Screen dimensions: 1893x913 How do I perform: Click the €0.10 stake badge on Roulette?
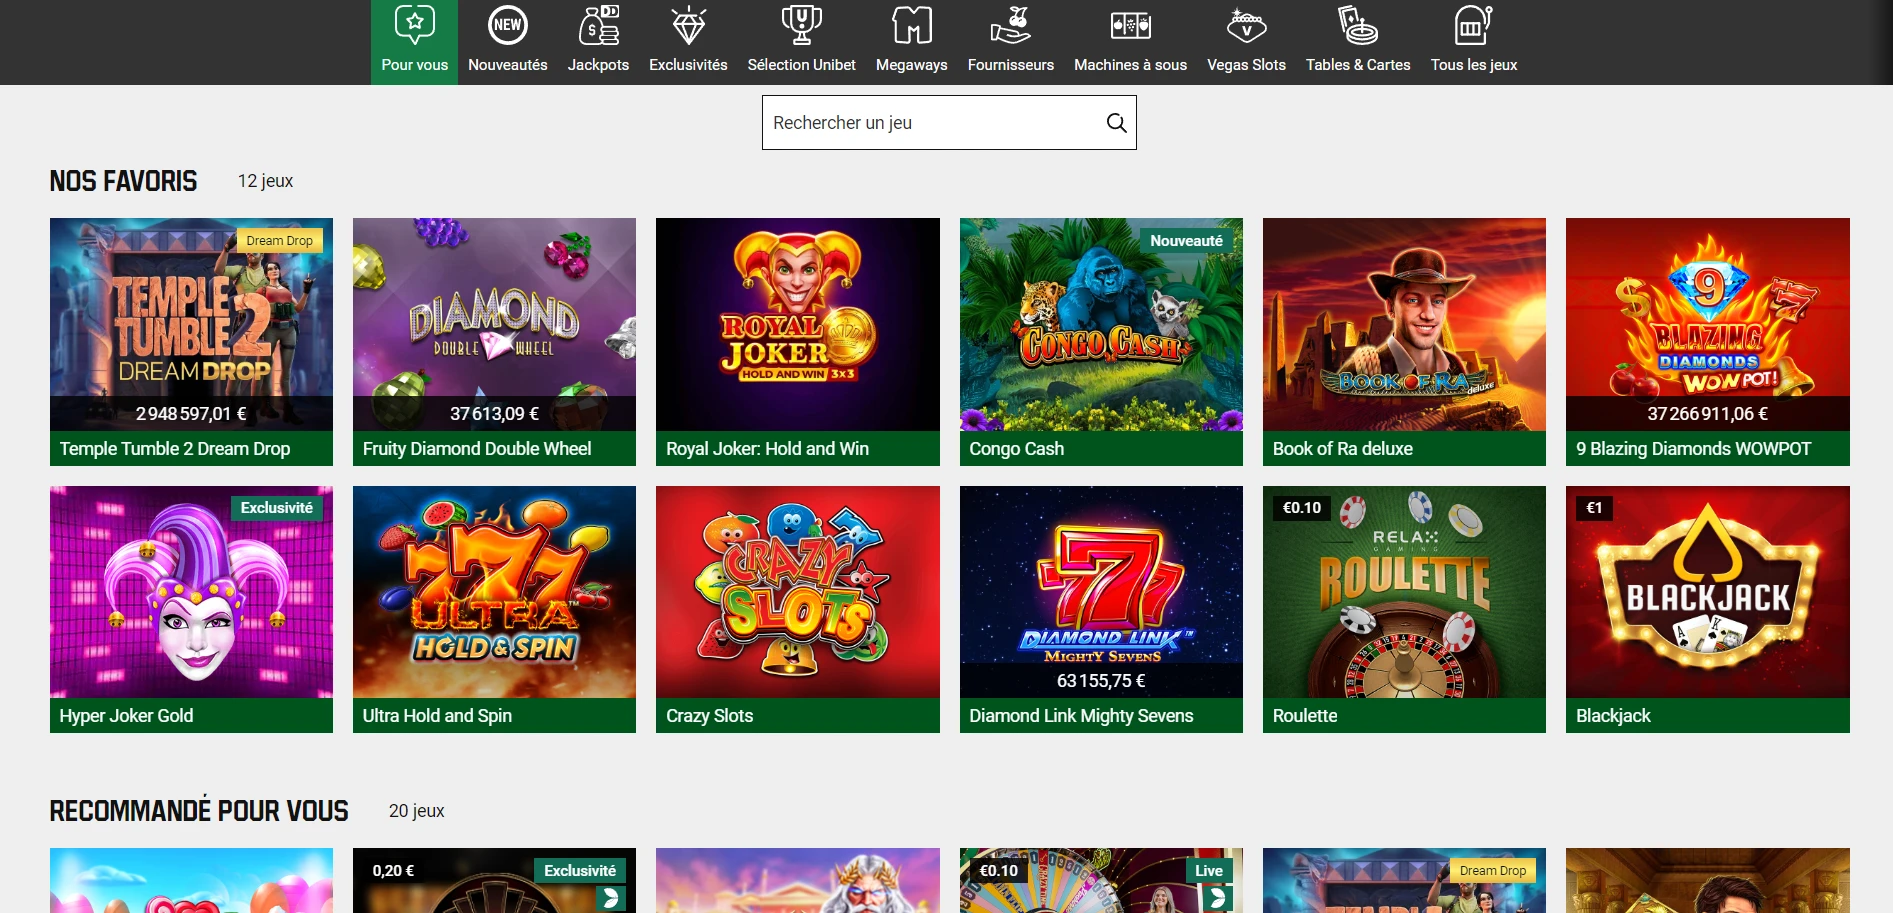coord(1302,508)
